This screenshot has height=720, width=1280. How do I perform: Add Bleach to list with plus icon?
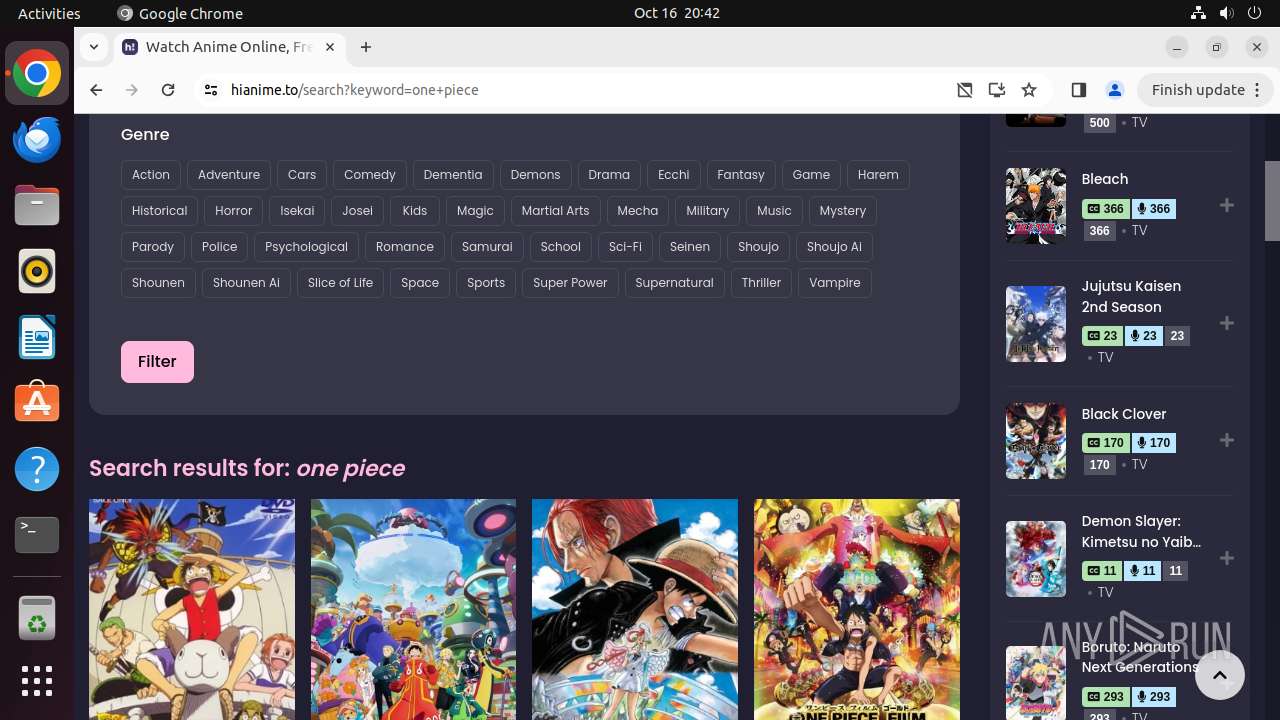click(x=1226, y=205)
